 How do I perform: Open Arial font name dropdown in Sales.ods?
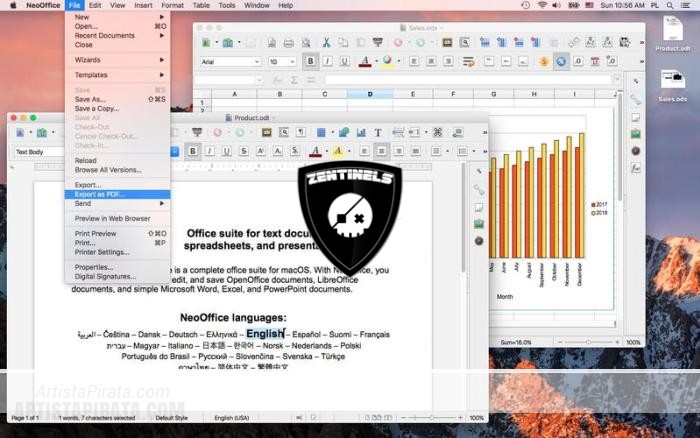click(257, 62)
